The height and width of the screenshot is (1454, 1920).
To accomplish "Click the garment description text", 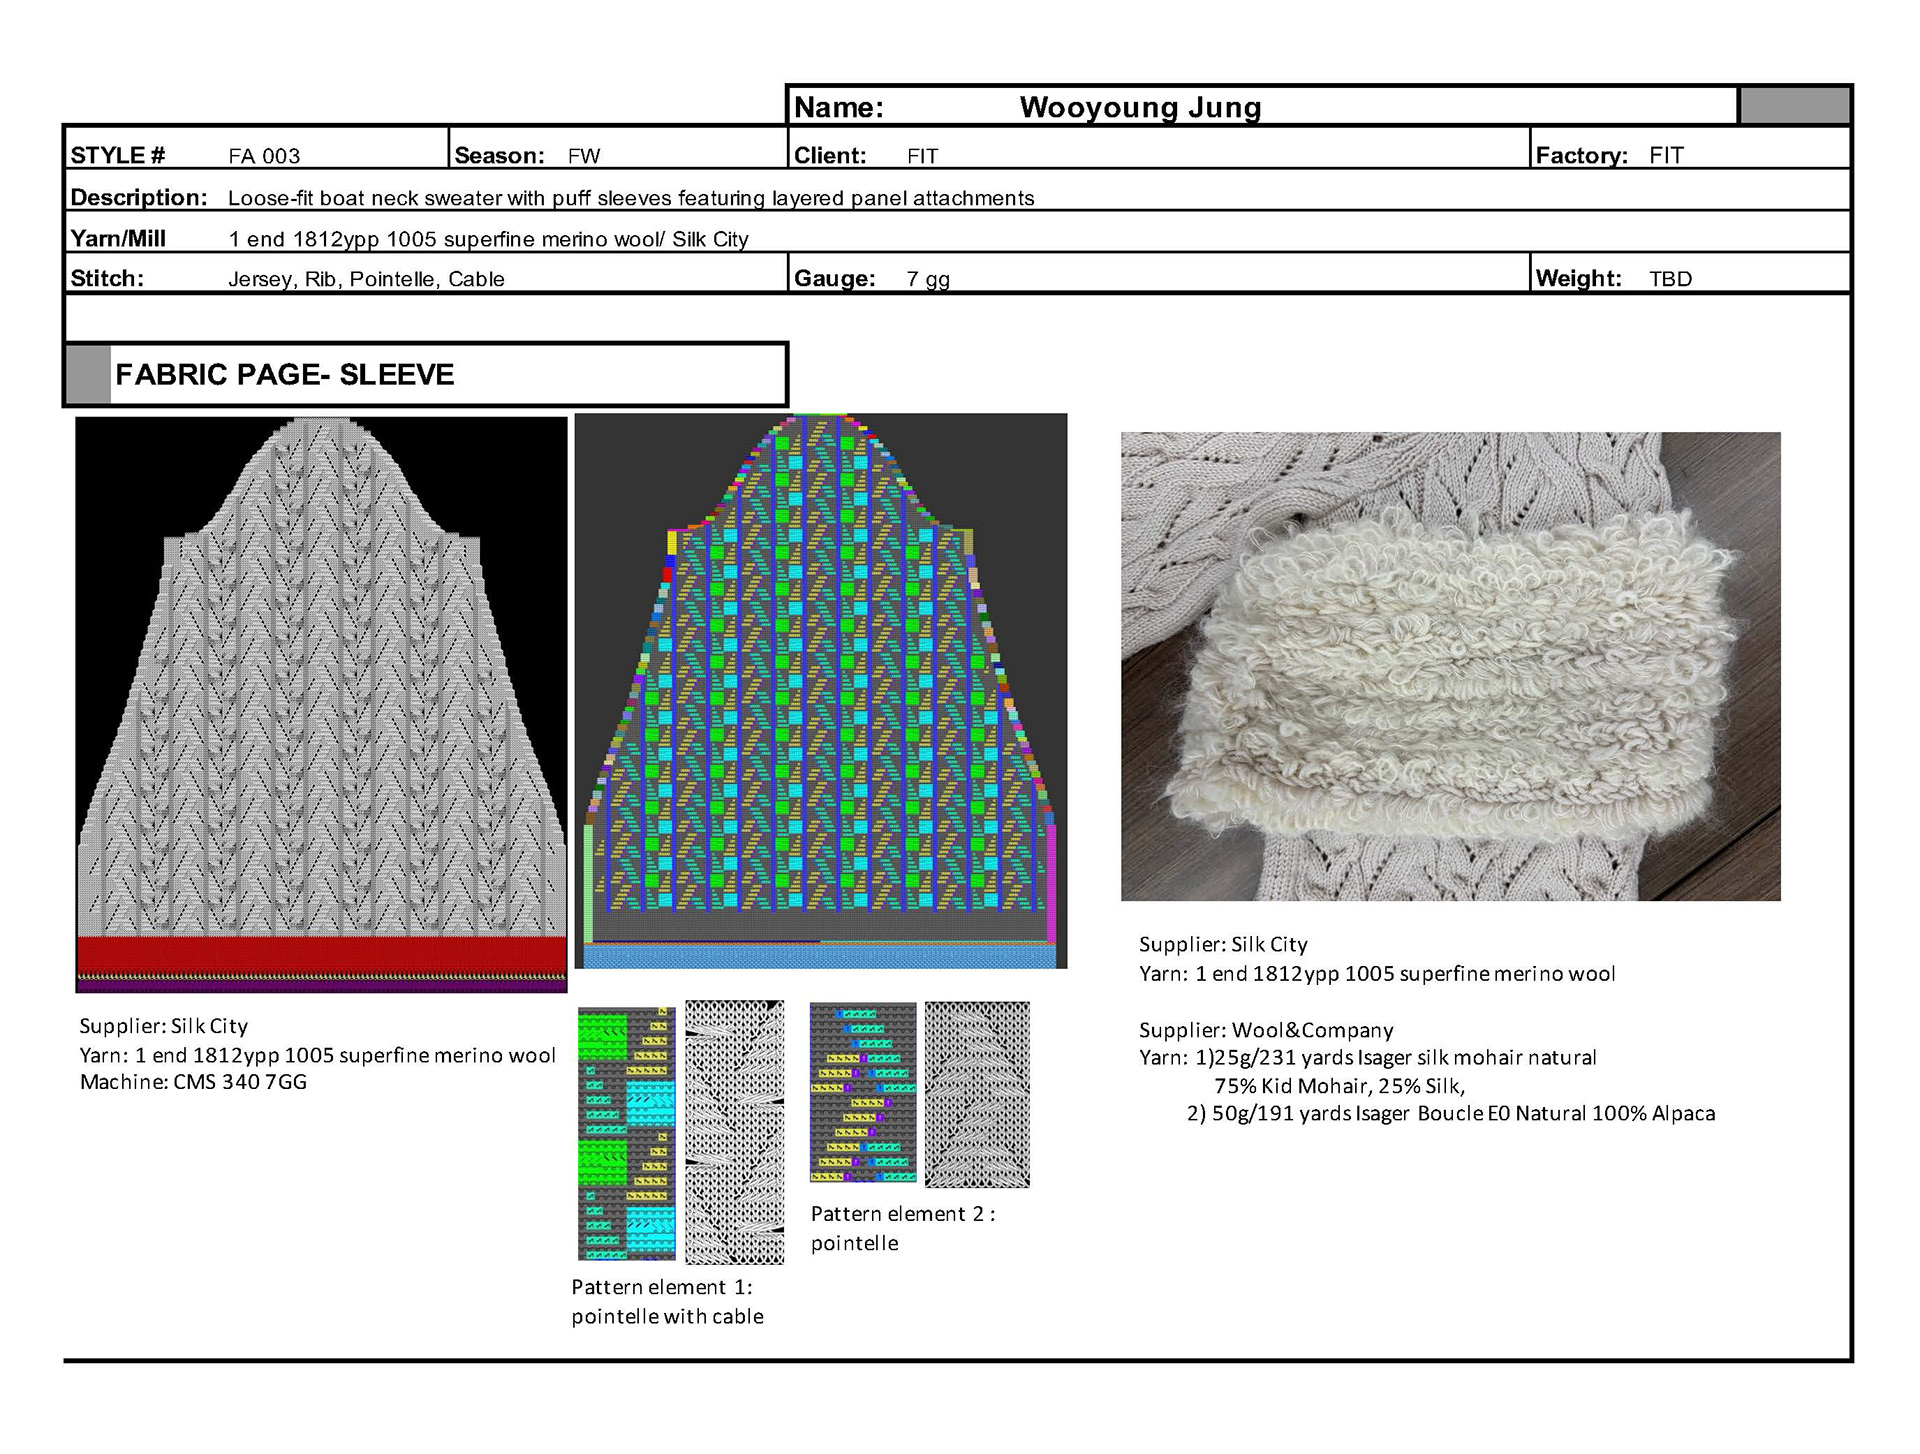I will [x=631, y=198].
